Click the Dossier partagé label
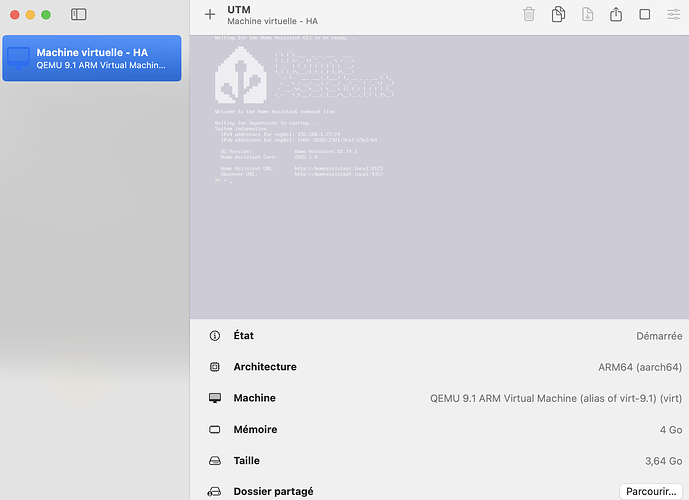This screenshot has width=689, height=500. pos(273,491)
